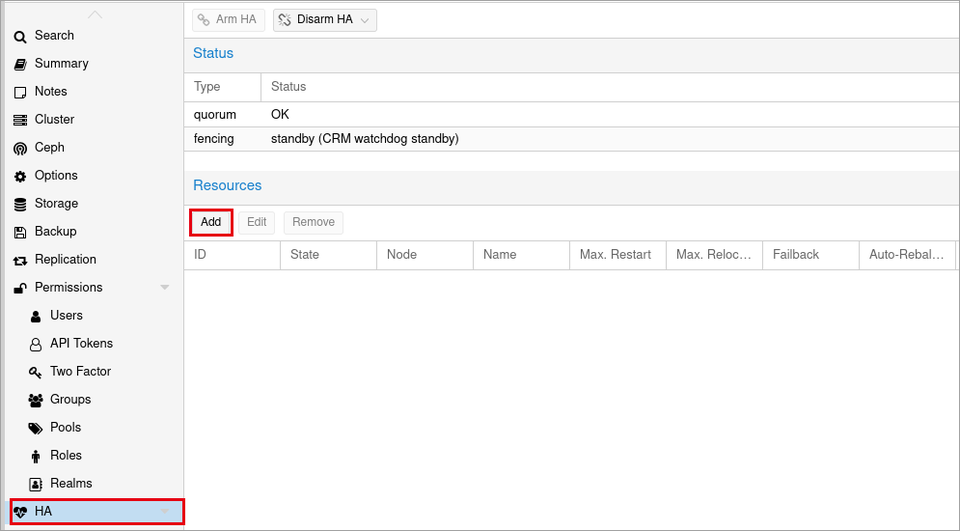The image size is (960, 531).
Task: Sort resources by ID column
Action: coord(232,255)
